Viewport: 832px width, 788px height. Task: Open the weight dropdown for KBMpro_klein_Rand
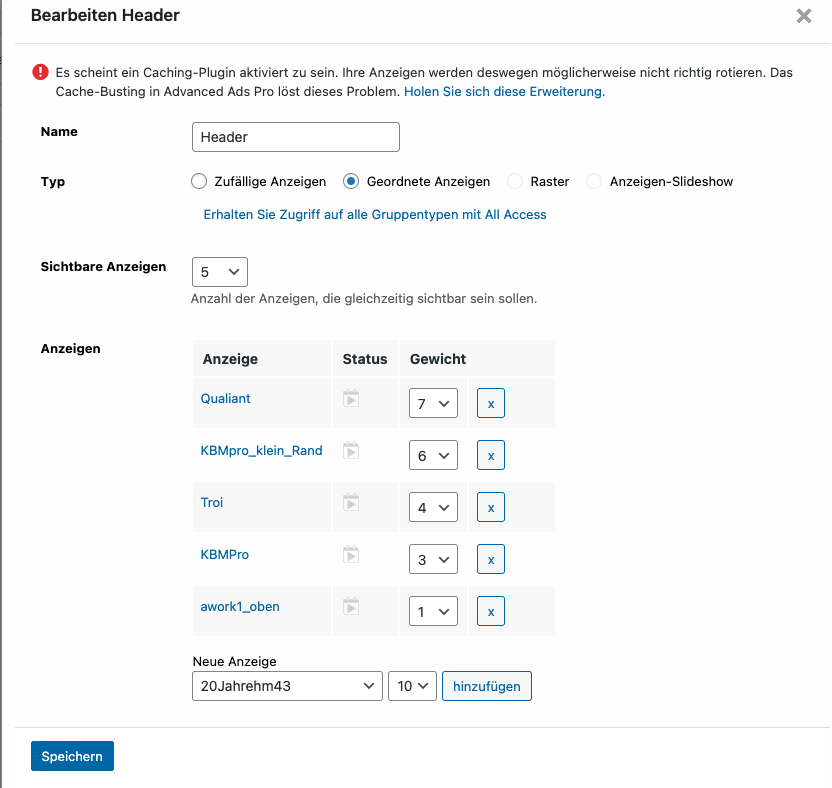click(x=434, y=455)
